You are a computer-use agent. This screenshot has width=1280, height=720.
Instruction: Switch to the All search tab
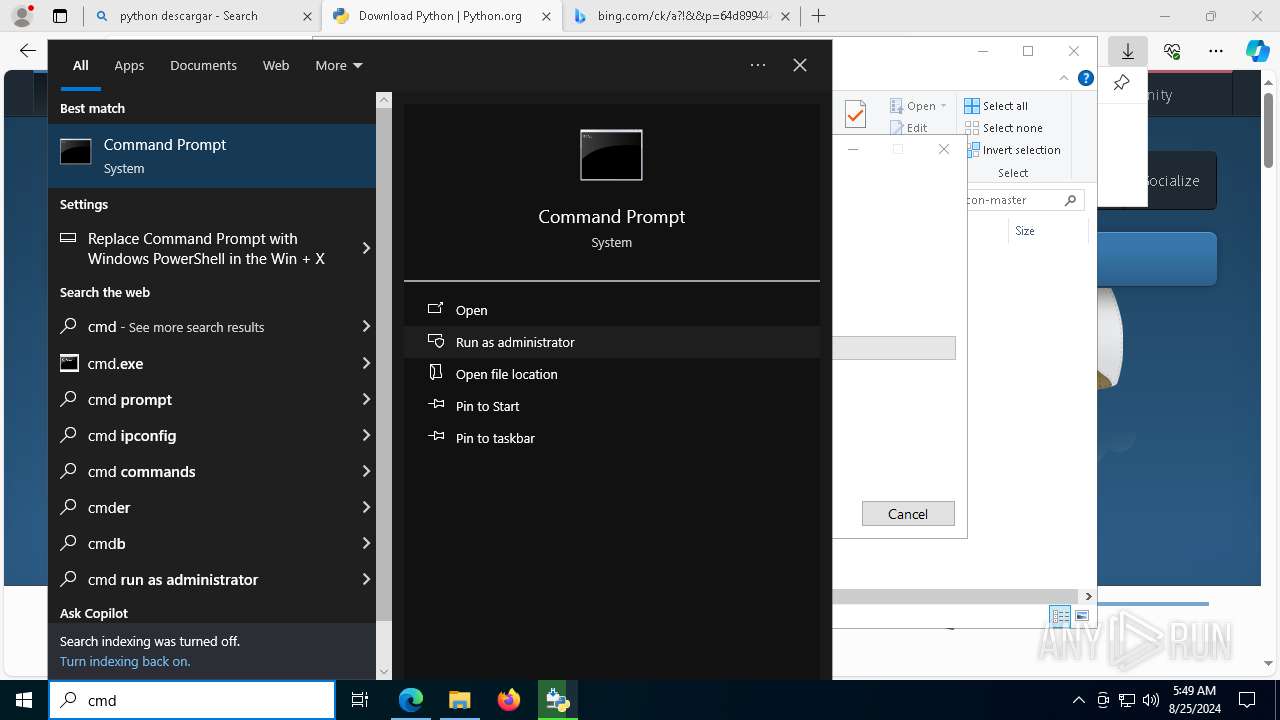click(81, 65)
